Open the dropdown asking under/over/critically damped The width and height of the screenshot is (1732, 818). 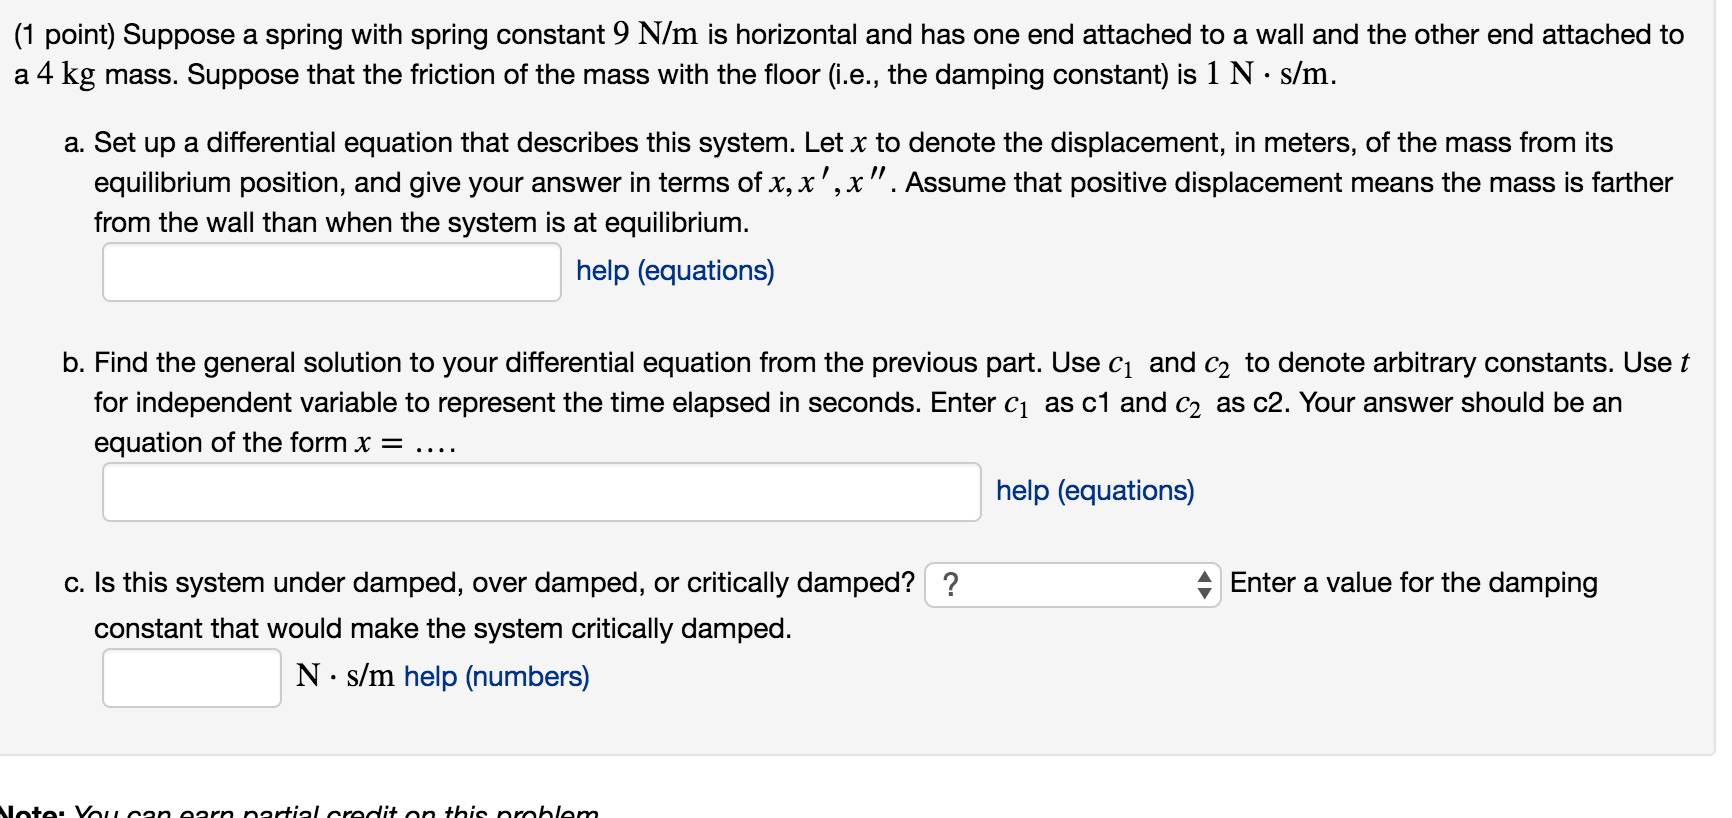[x=1072, y=584]
